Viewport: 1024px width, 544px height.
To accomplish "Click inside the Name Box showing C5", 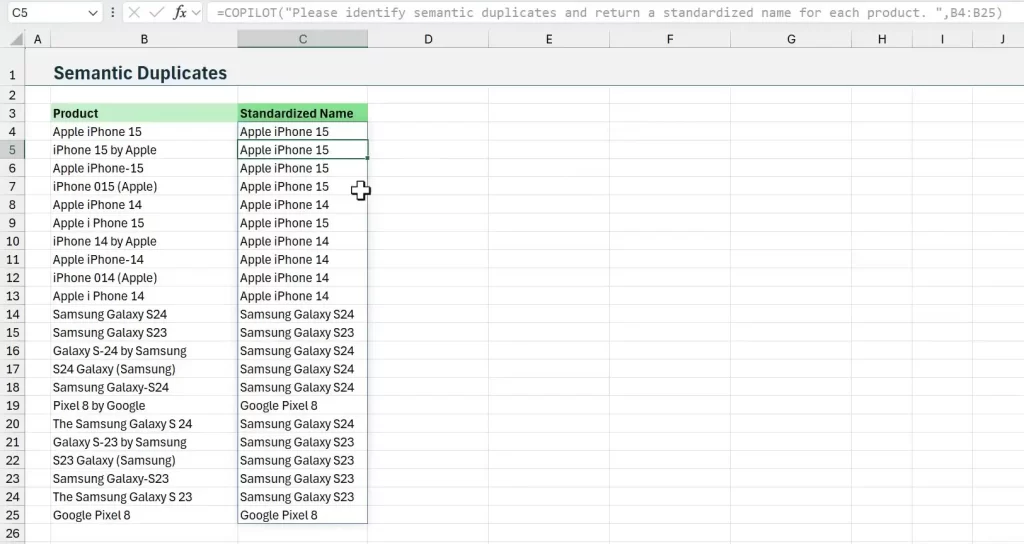I will pos(45,13).
